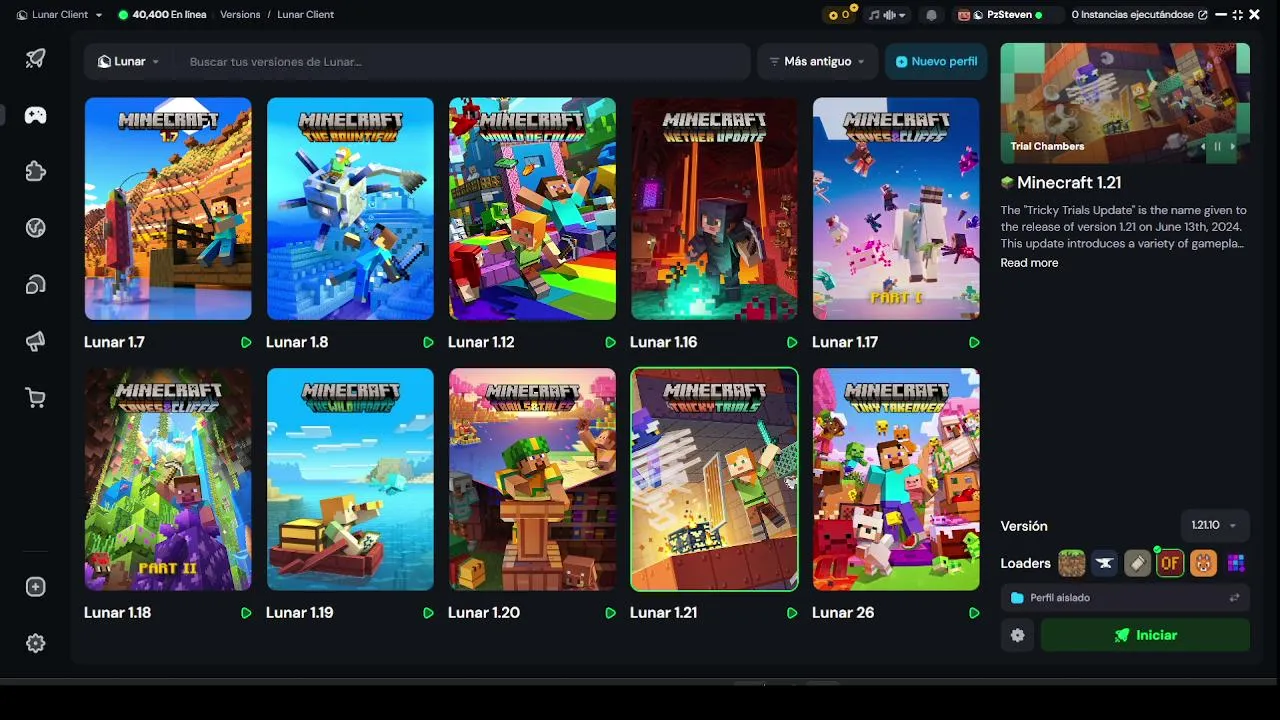Click the 40,400 En línea status
Viewport: 1280px width, 720px height.
click(163, 15)
